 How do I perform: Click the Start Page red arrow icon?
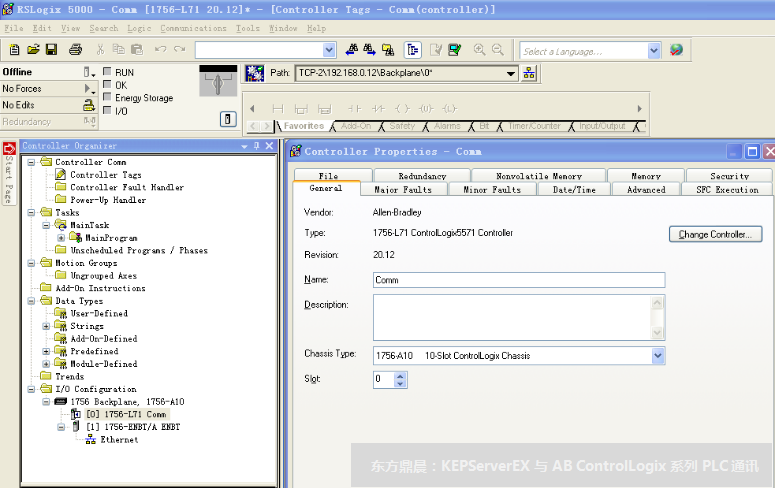[9, 148]
